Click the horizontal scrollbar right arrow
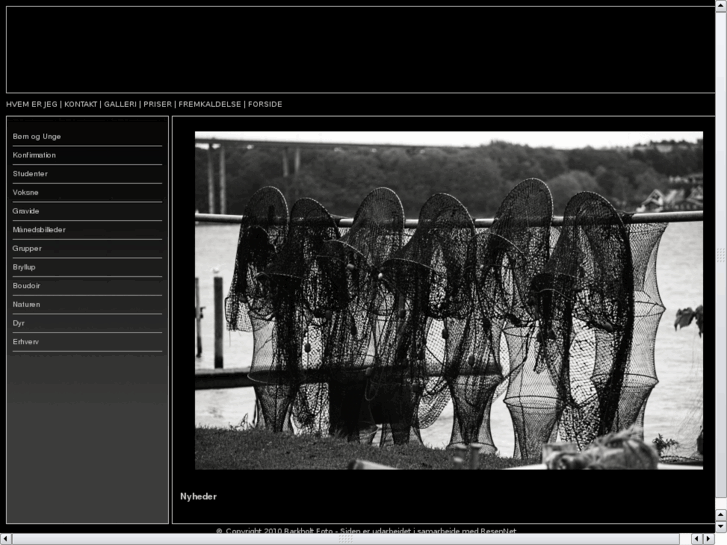Screen dimensions: 727x545 pos(709,539)
